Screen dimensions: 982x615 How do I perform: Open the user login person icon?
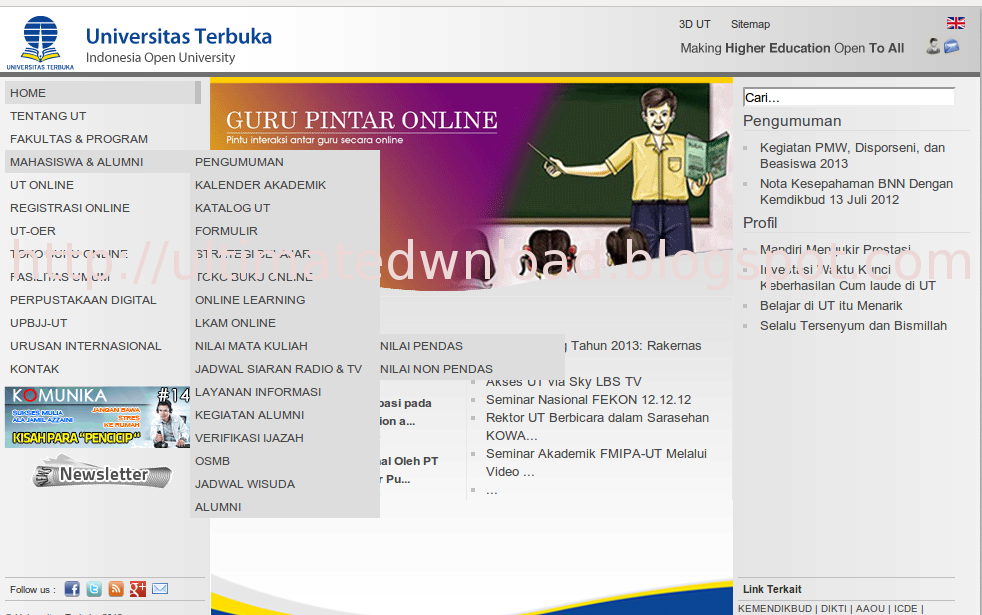tap(933, 46)
